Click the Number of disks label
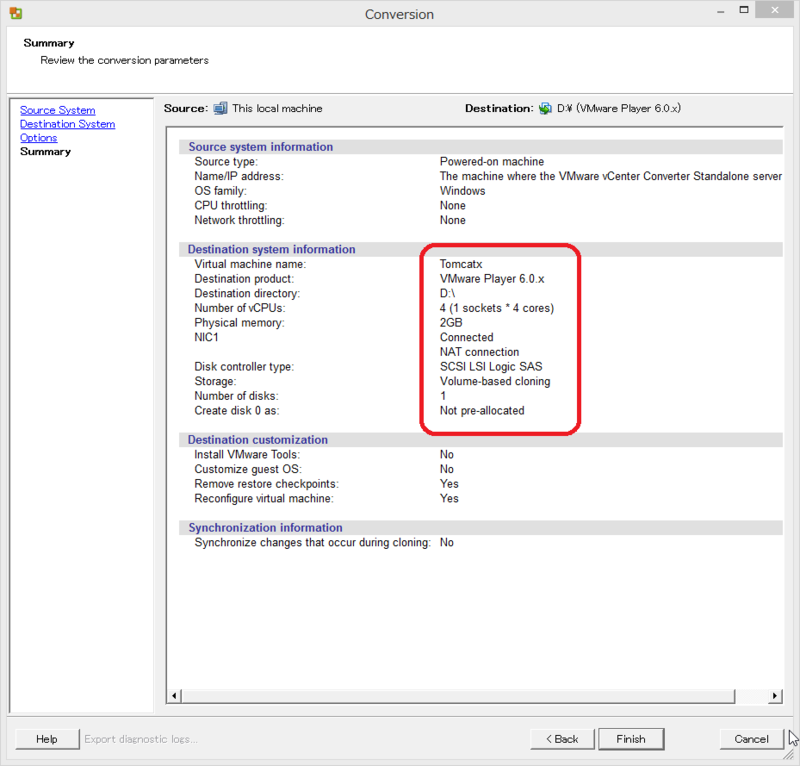The width and height of the screenshot is (800, 766). click(x=236, y=396)
